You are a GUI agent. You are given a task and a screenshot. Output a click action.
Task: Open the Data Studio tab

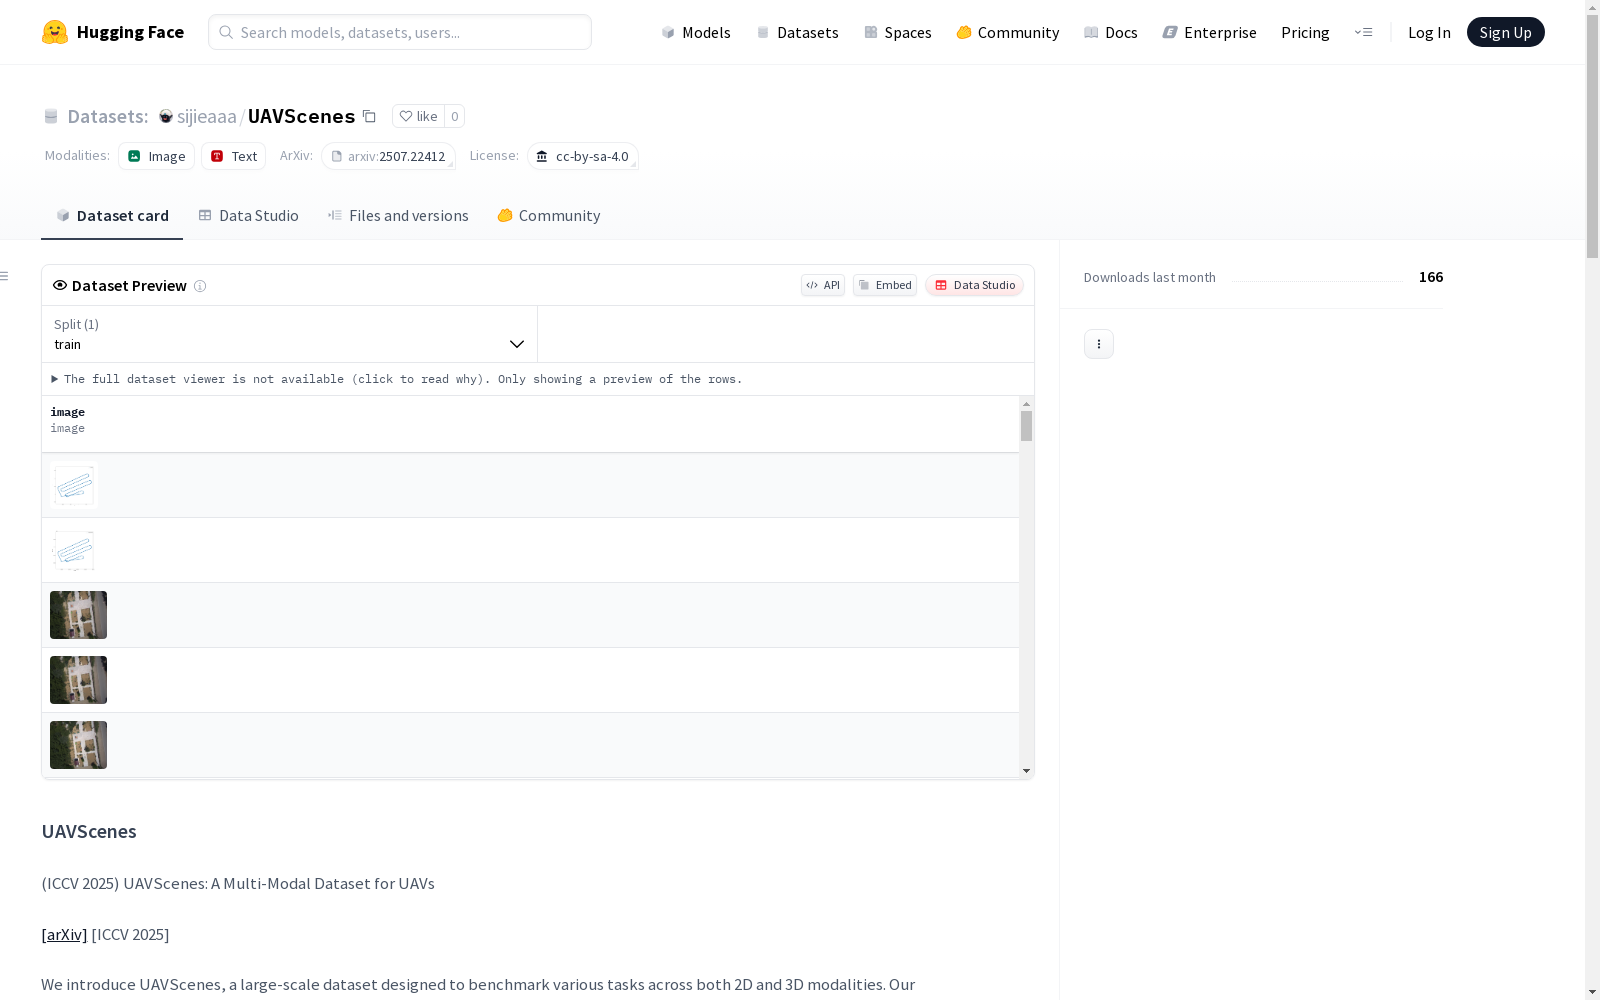point(248,216)
